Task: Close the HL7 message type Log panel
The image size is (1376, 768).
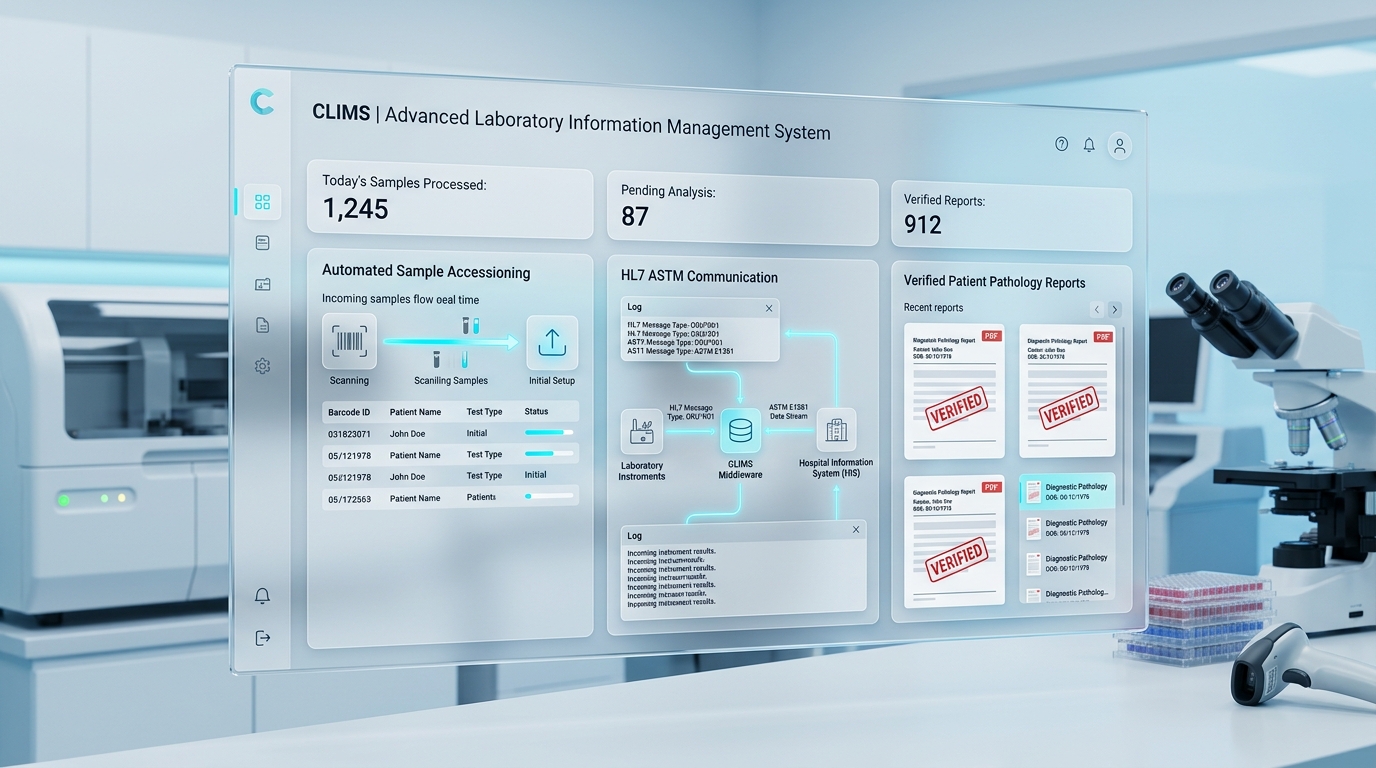Action: (769, 309)
